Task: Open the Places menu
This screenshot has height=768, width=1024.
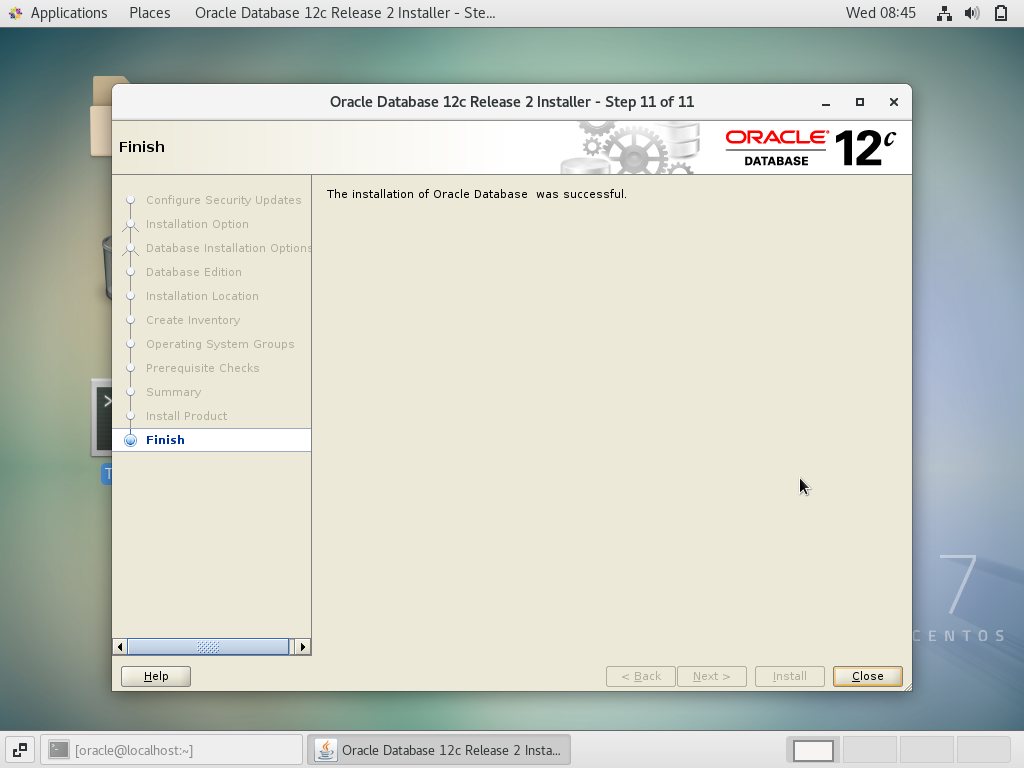Action: point(150,13)
